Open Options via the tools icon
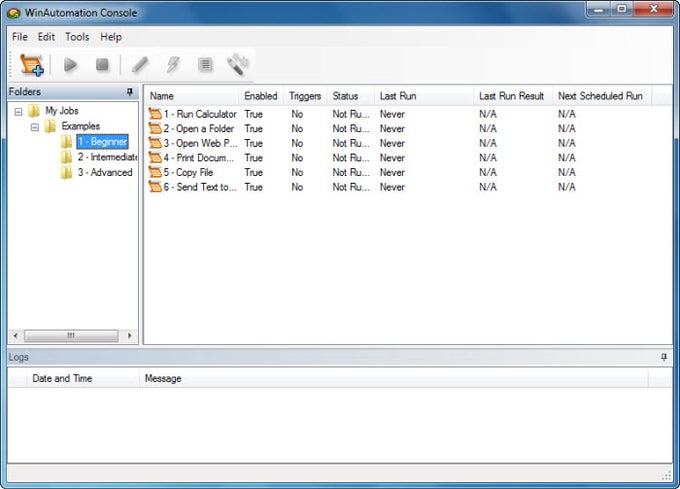The height and width of the screenshot is (489, 680). click(238, 65)
